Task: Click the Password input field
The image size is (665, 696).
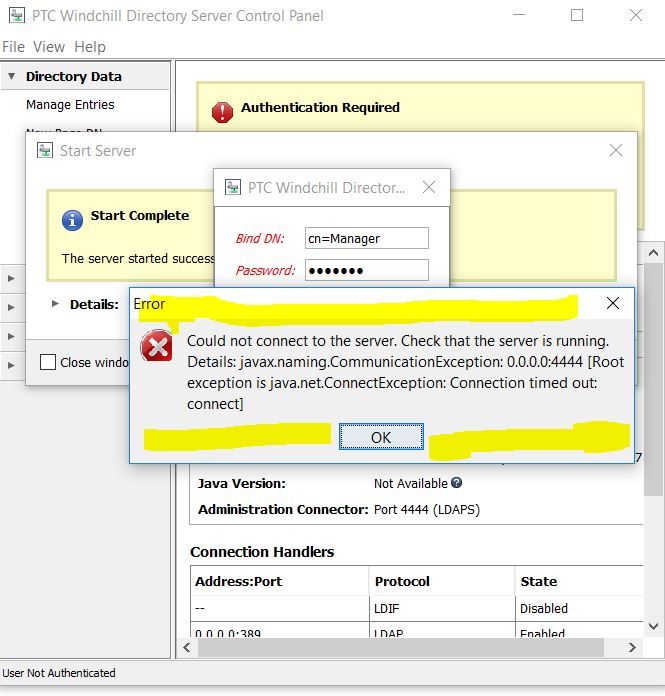Action: [x=367, y=270]
